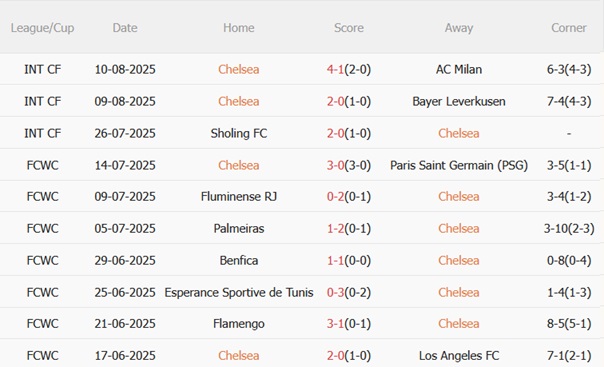Open Paris Saint Germain (PSG) team link
Image resolution: width=604 pixels, height=367 pixels.
459,165
